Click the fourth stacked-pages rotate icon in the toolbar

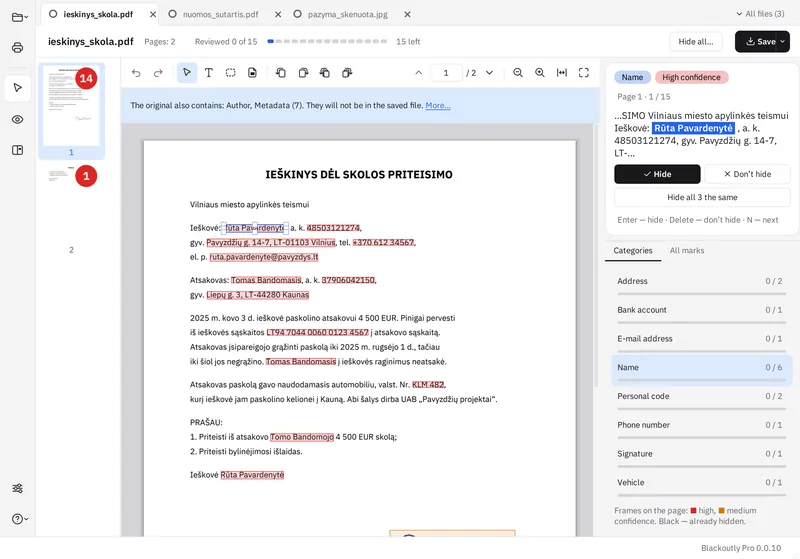[347, 73]
